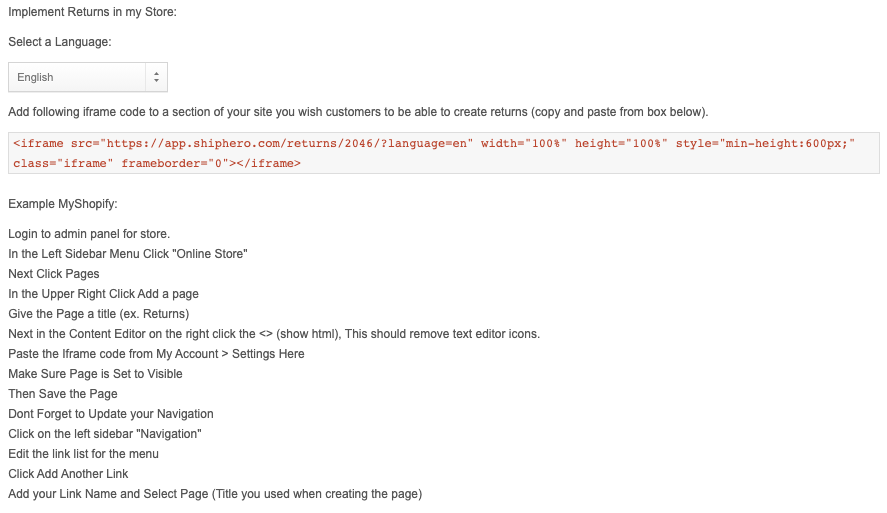
Task: Click the "Login to admin panel for store" line
Action: pyautogui.click(x=89, y=234)
